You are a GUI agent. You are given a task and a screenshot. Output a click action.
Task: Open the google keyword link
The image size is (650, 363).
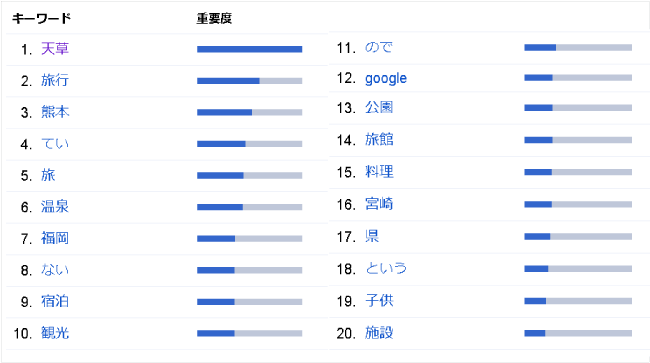(386, 78)
